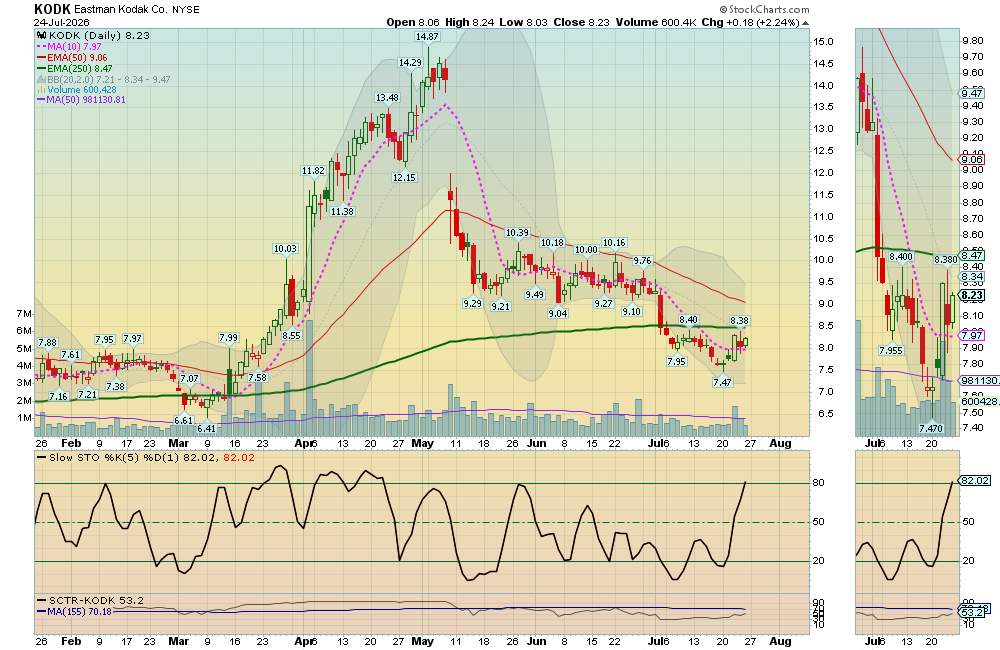Open the StockCharts.com copyright label
The width and height of the screenshot is (1000, 650).
764,10
